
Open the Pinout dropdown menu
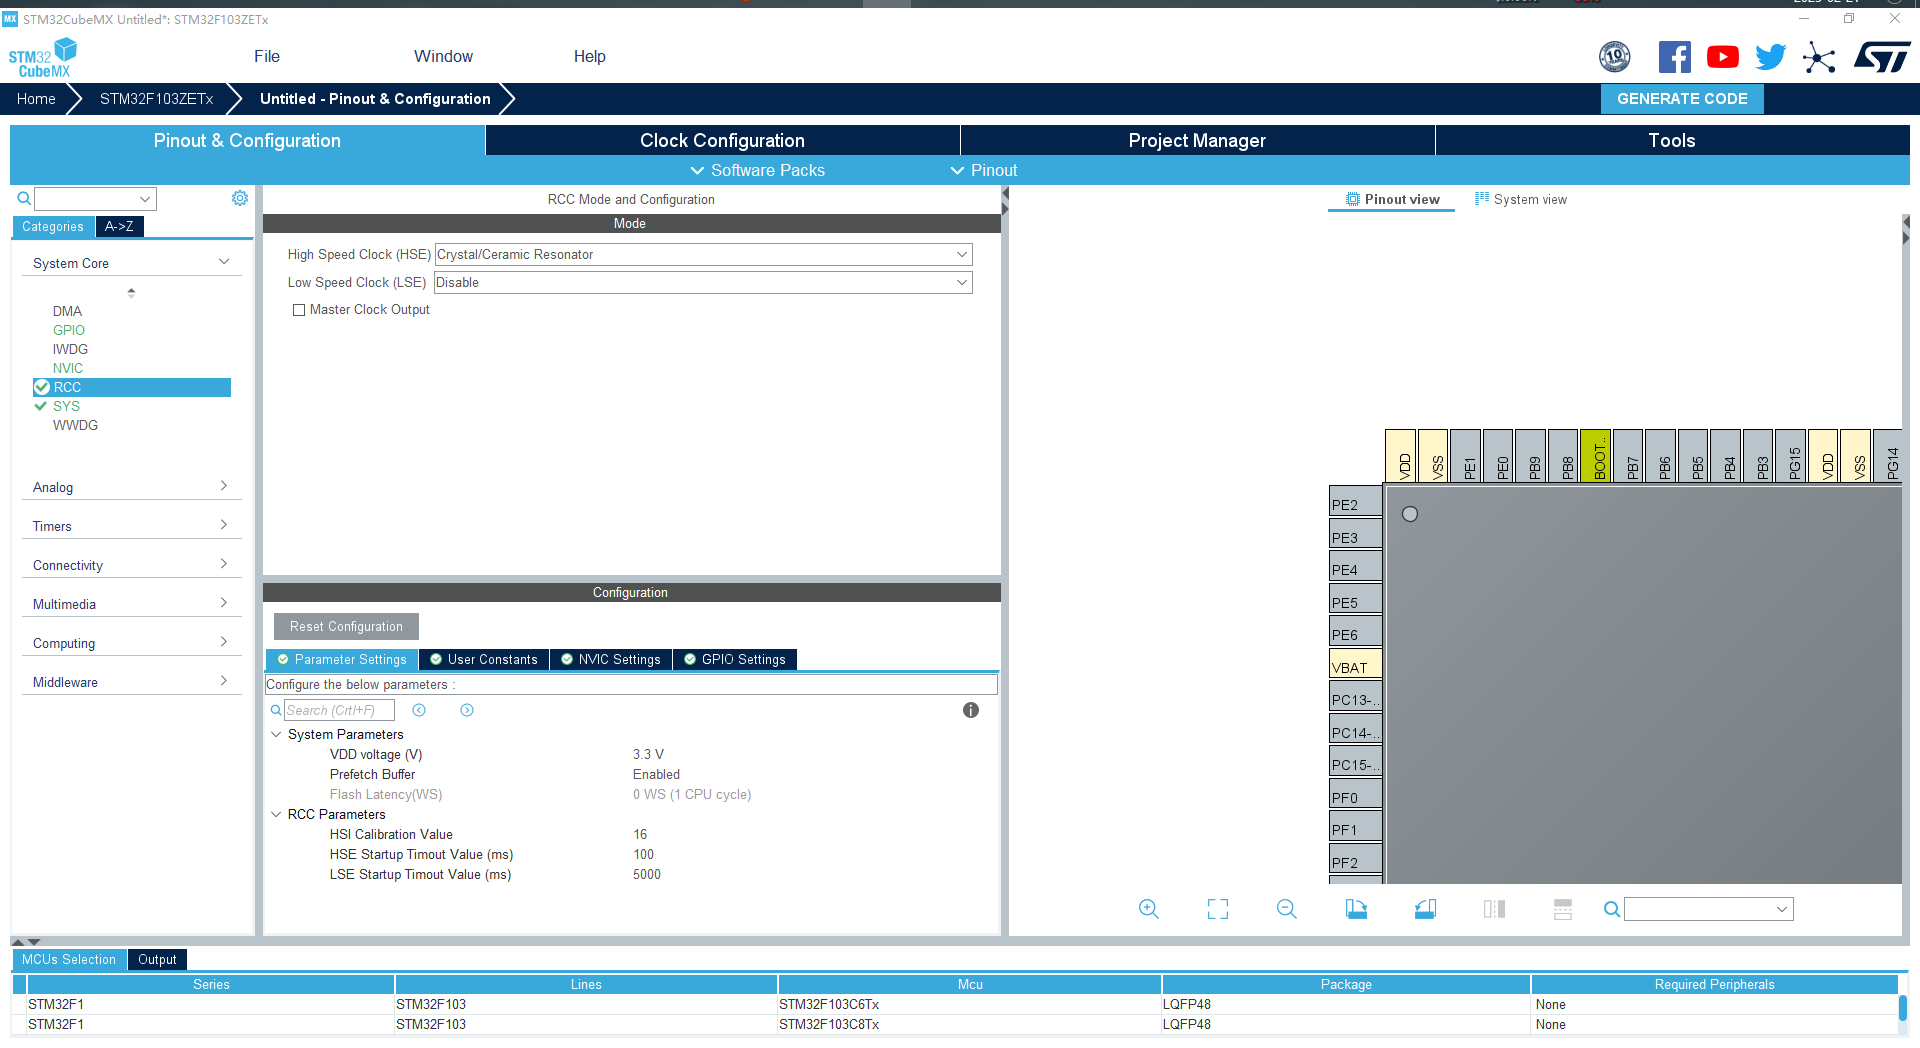[983, 171]
